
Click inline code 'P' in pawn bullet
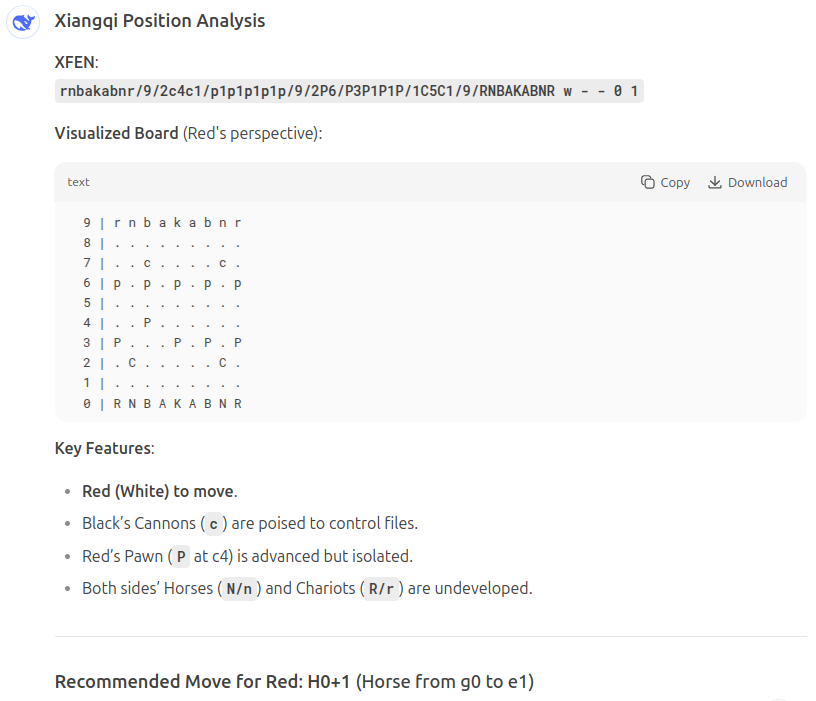(x=181, y=556)
